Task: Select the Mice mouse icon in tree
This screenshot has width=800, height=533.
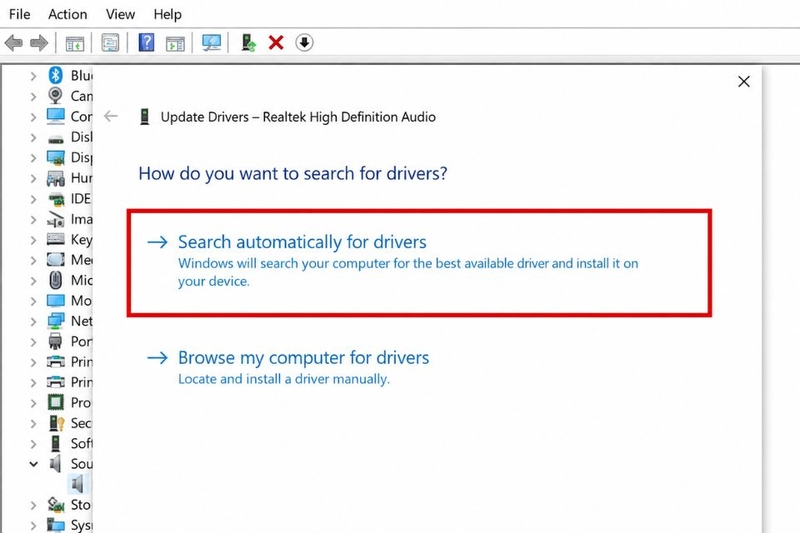Action: (x=56, y=280)
